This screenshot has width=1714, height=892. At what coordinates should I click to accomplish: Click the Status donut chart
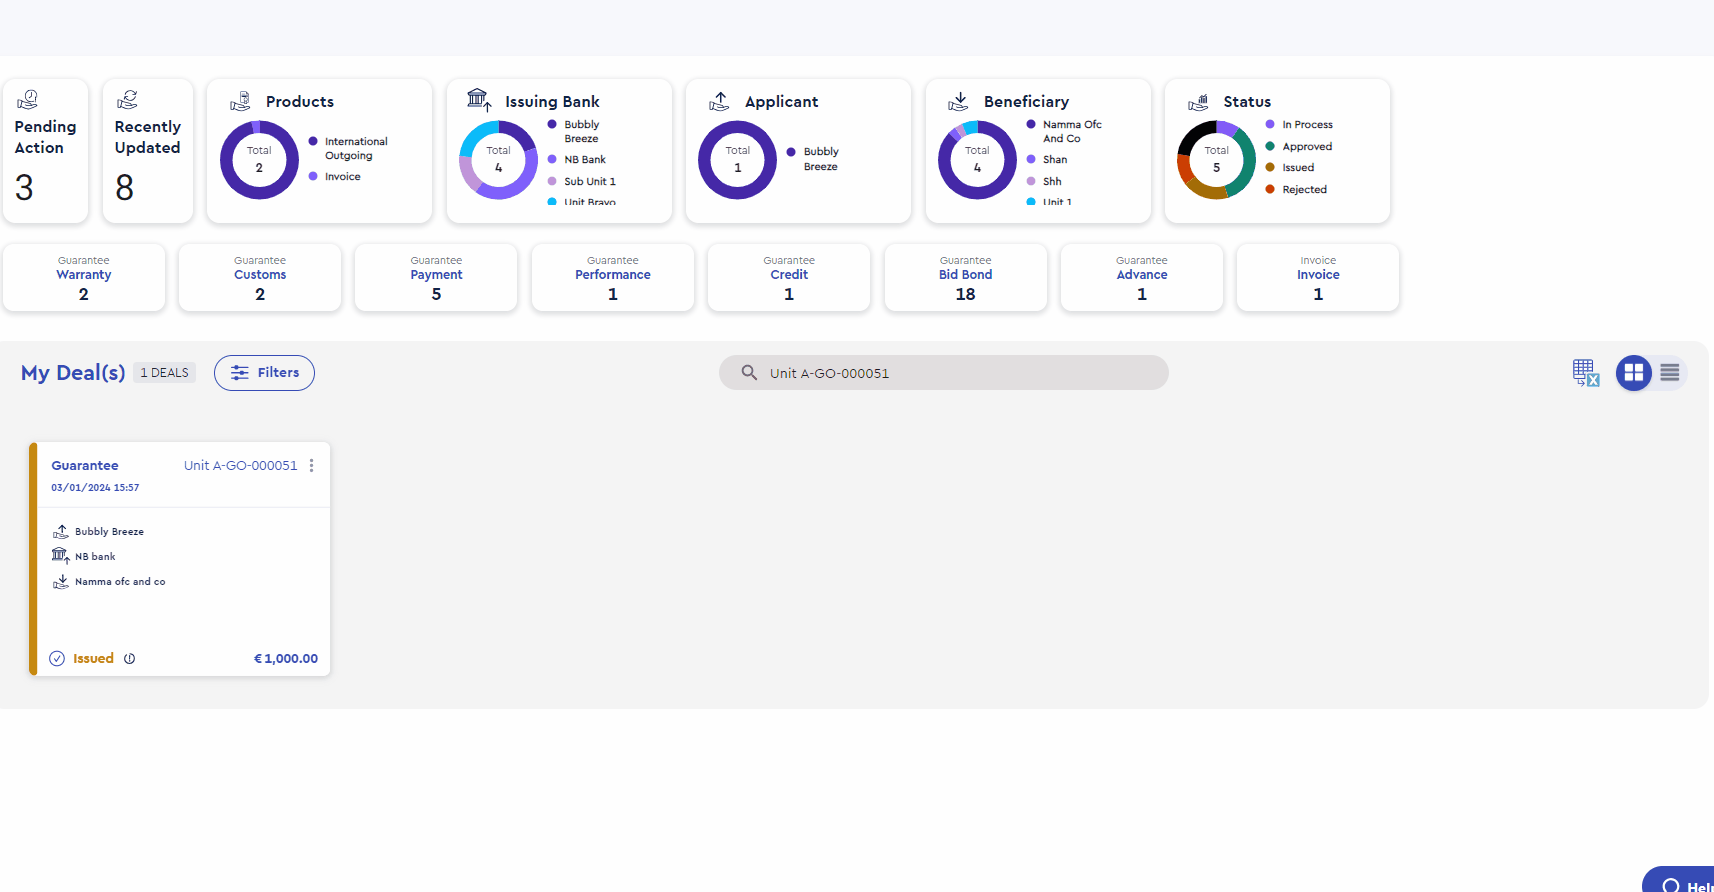pos(1217,160)
